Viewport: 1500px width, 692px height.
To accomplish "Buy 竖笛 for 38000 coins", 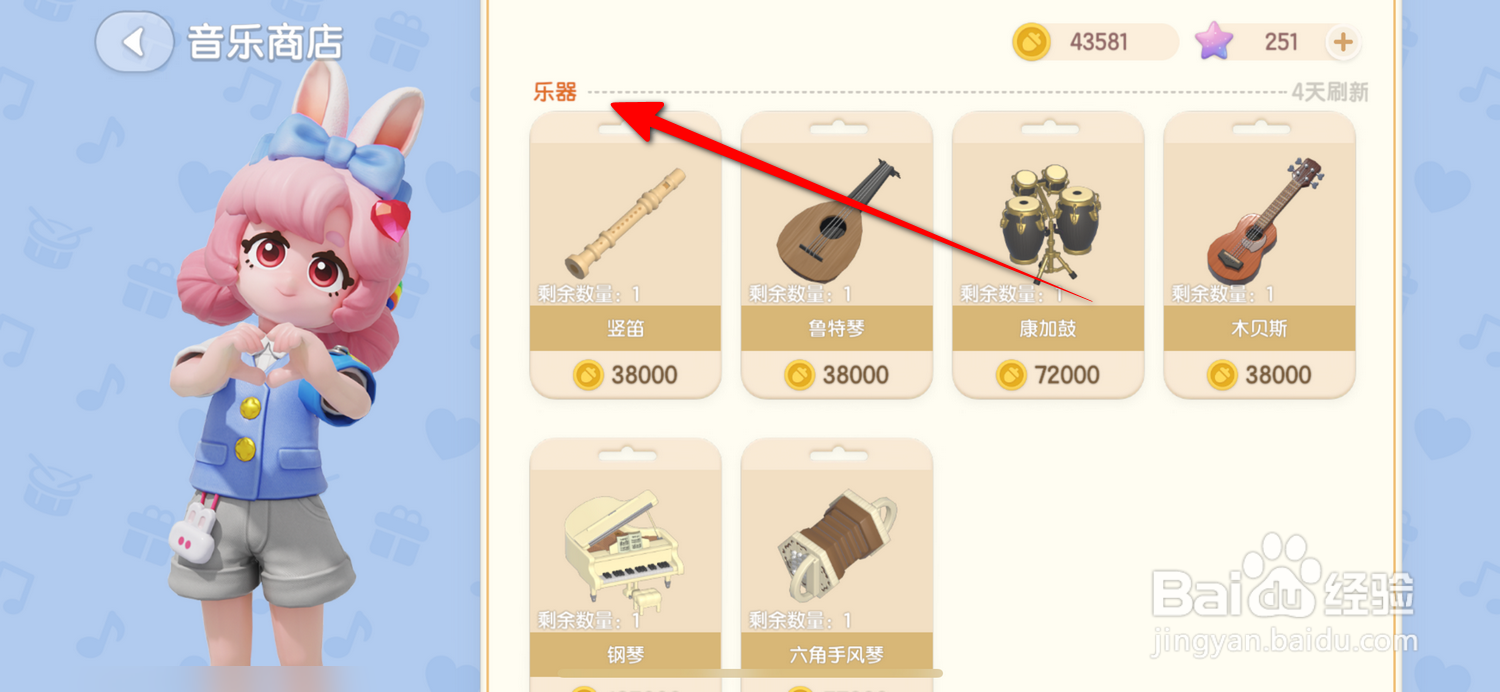I will pos(626,375).
